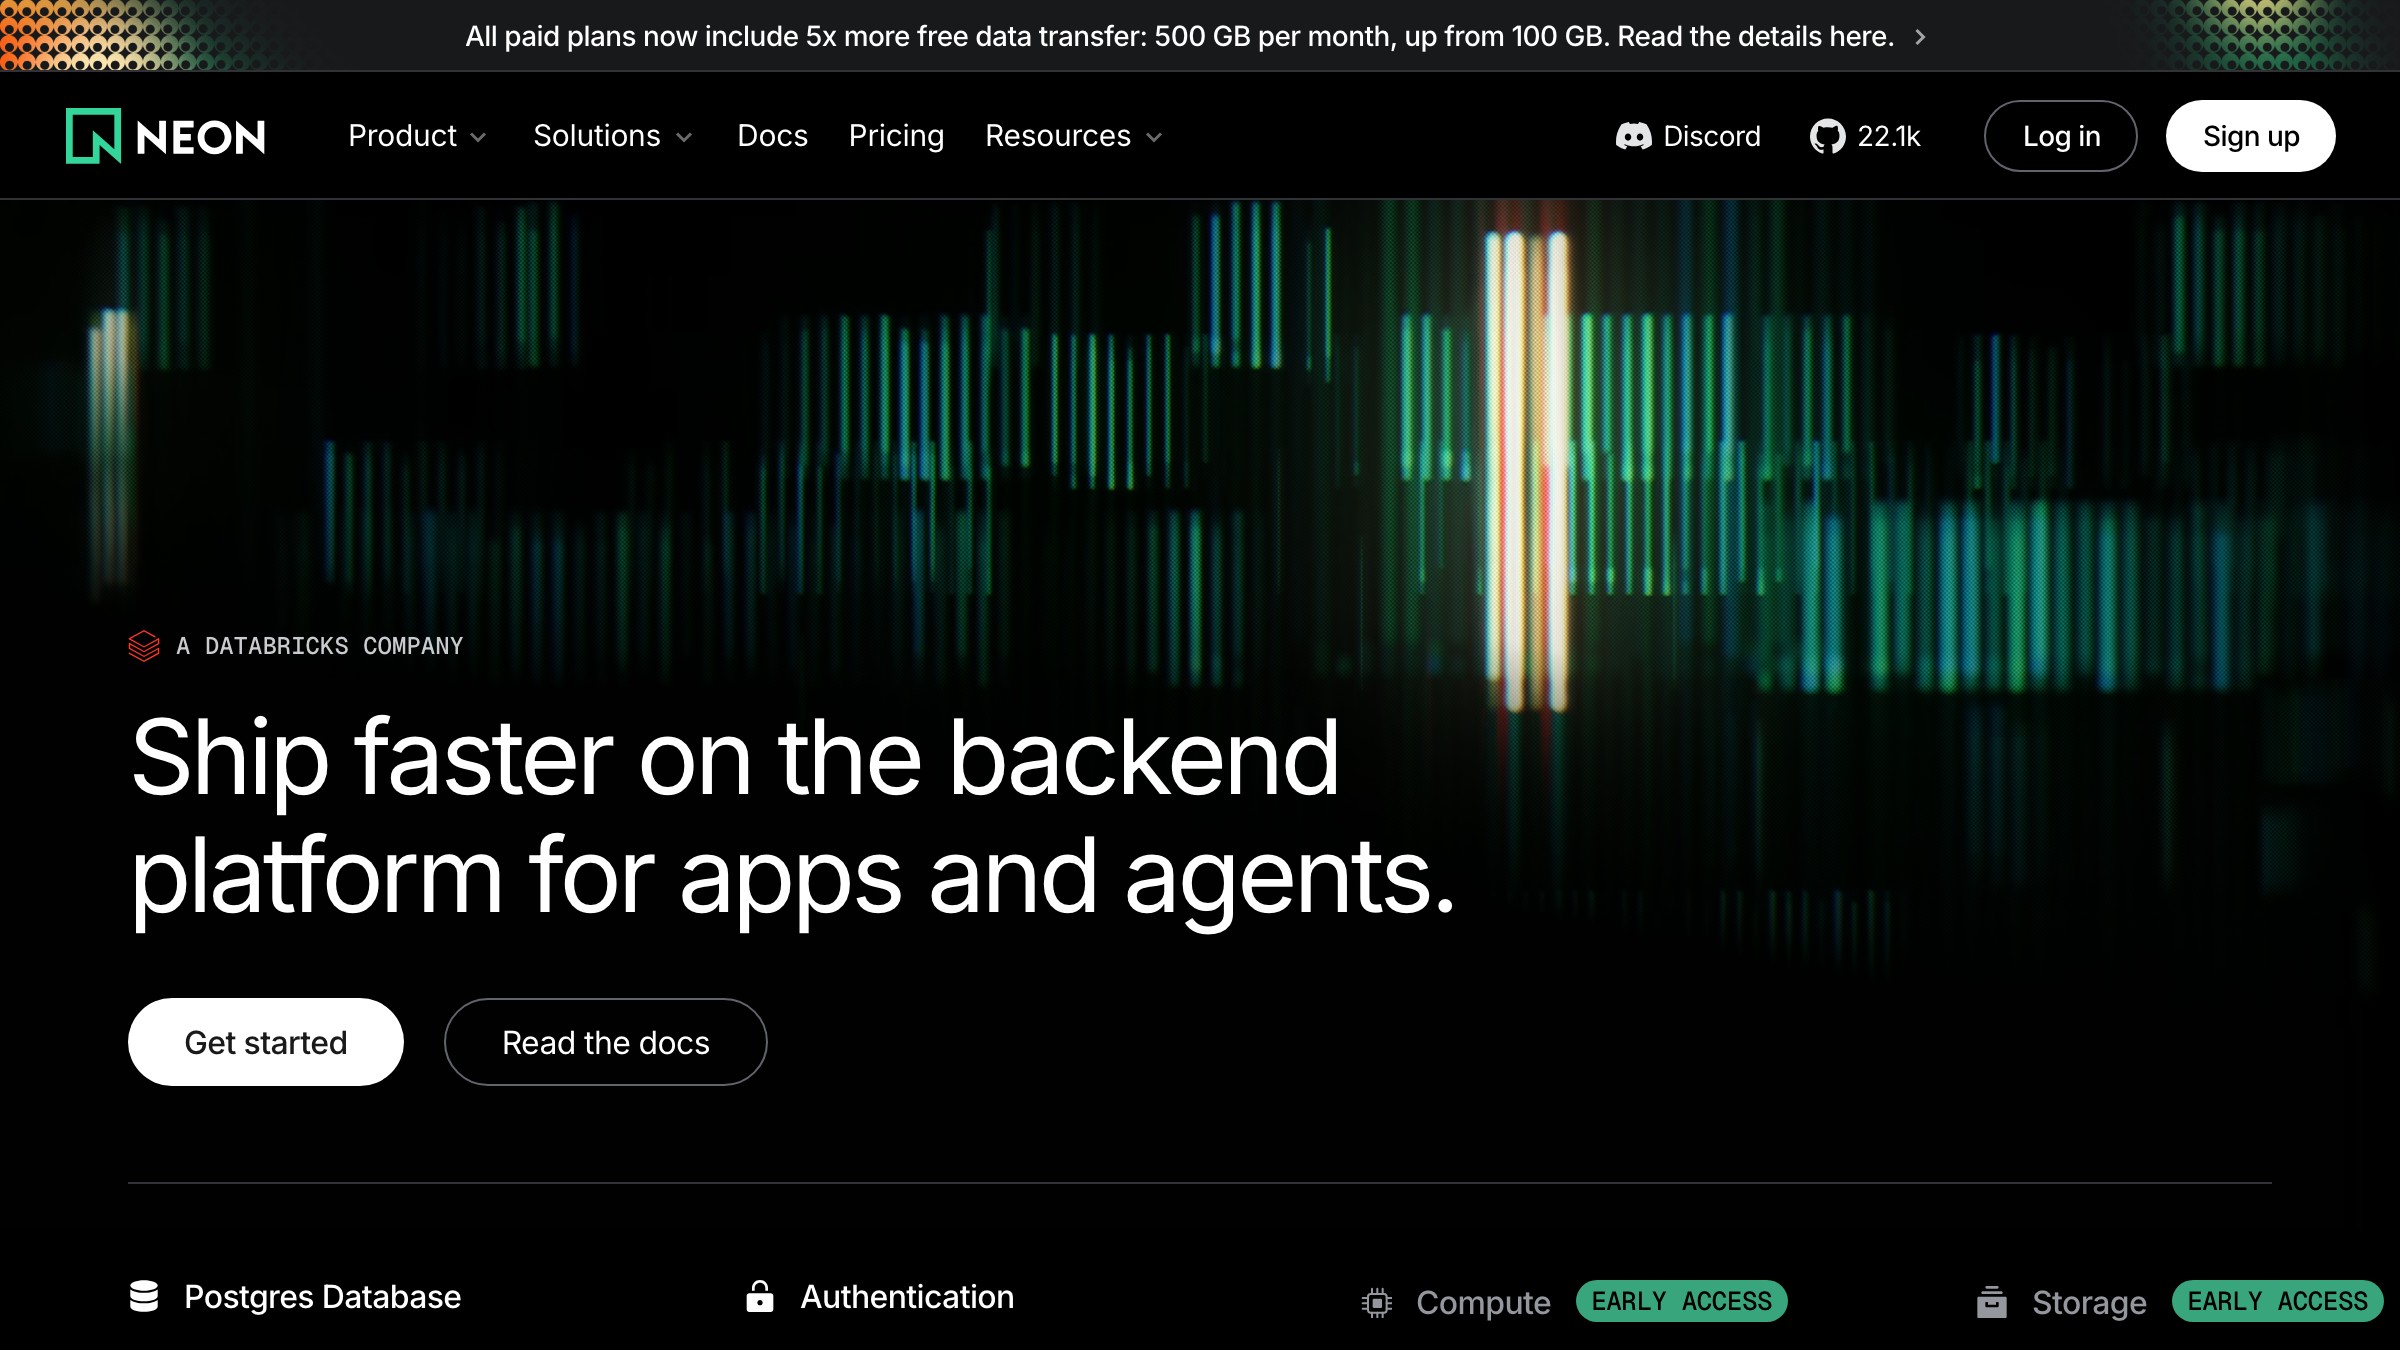Open the Resources navigation menu
The image size is (2400, 1350).
click(x=1074, y=136)
